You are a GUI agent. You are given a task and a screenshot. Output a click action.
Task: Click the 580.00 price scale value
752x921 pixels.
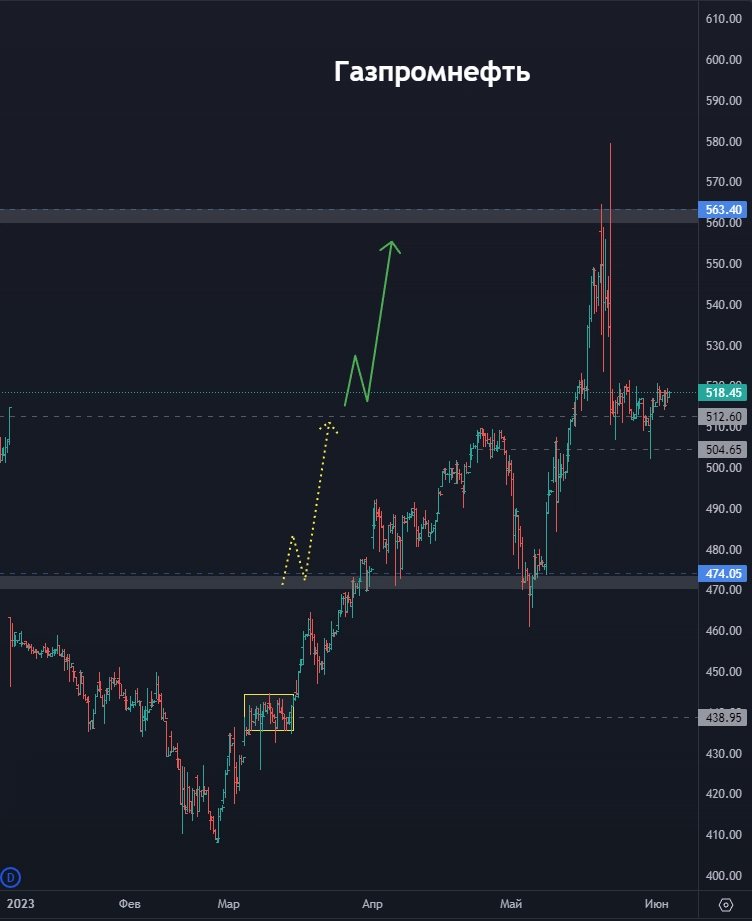point(724,142)
